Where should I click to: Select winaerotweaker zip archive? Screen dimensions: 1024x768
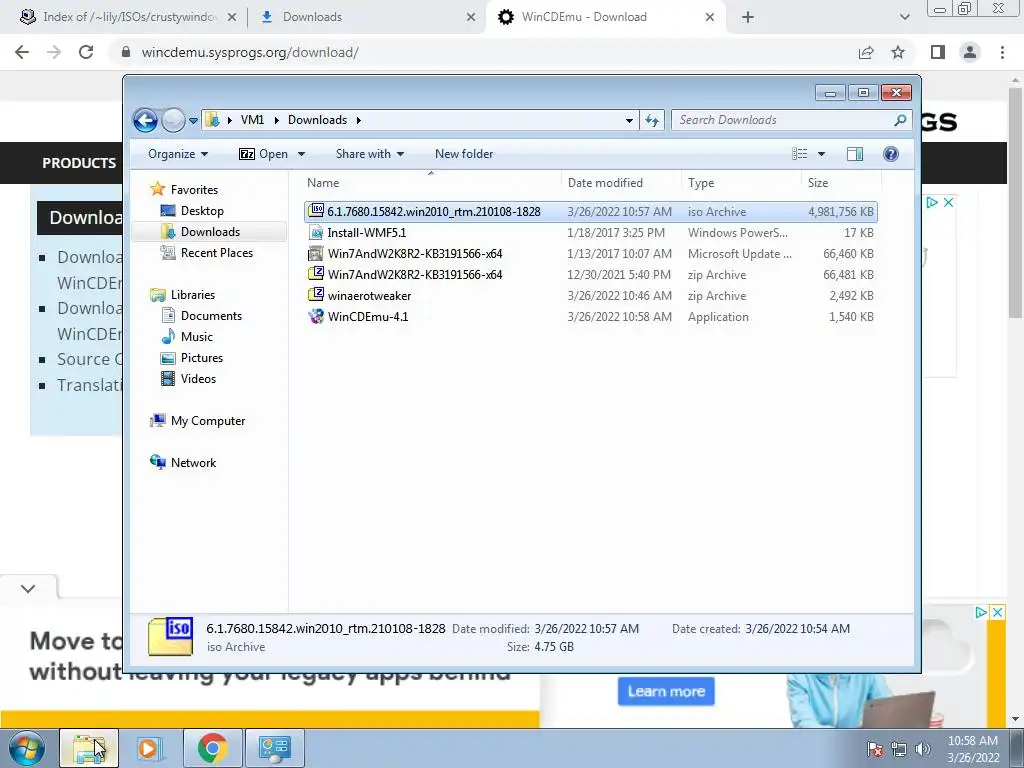591,296
